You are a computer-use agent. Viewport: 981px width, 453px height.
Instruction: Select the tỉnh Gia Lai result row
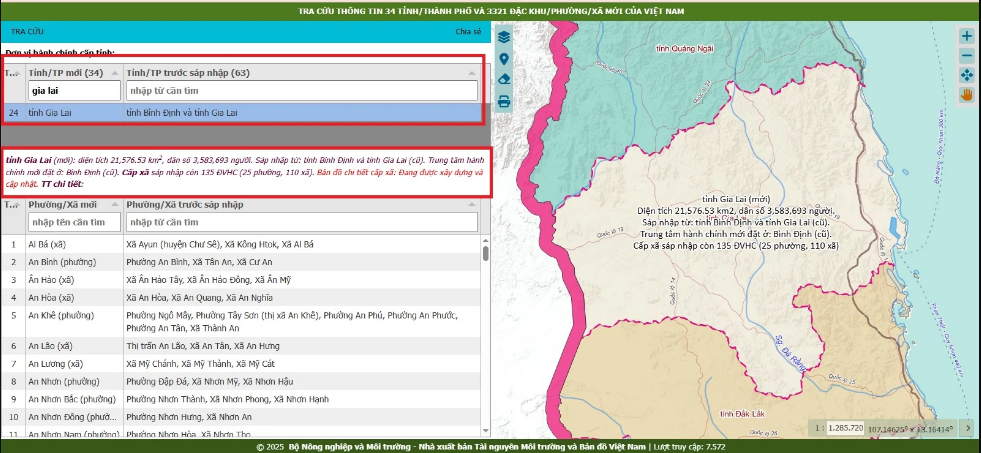(x=241, y=113)
